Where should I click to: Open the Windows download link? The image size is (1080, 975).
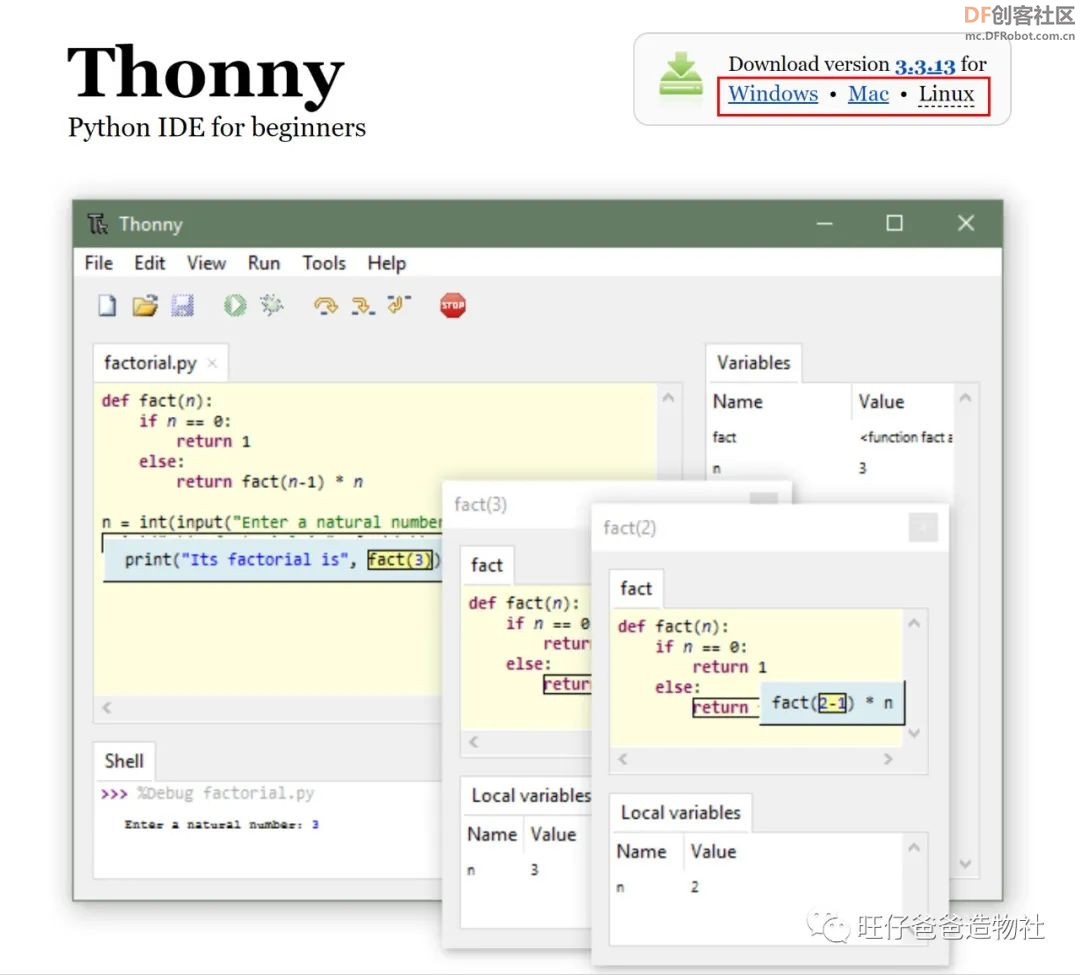pyautogui.click(x=773, y=94)
